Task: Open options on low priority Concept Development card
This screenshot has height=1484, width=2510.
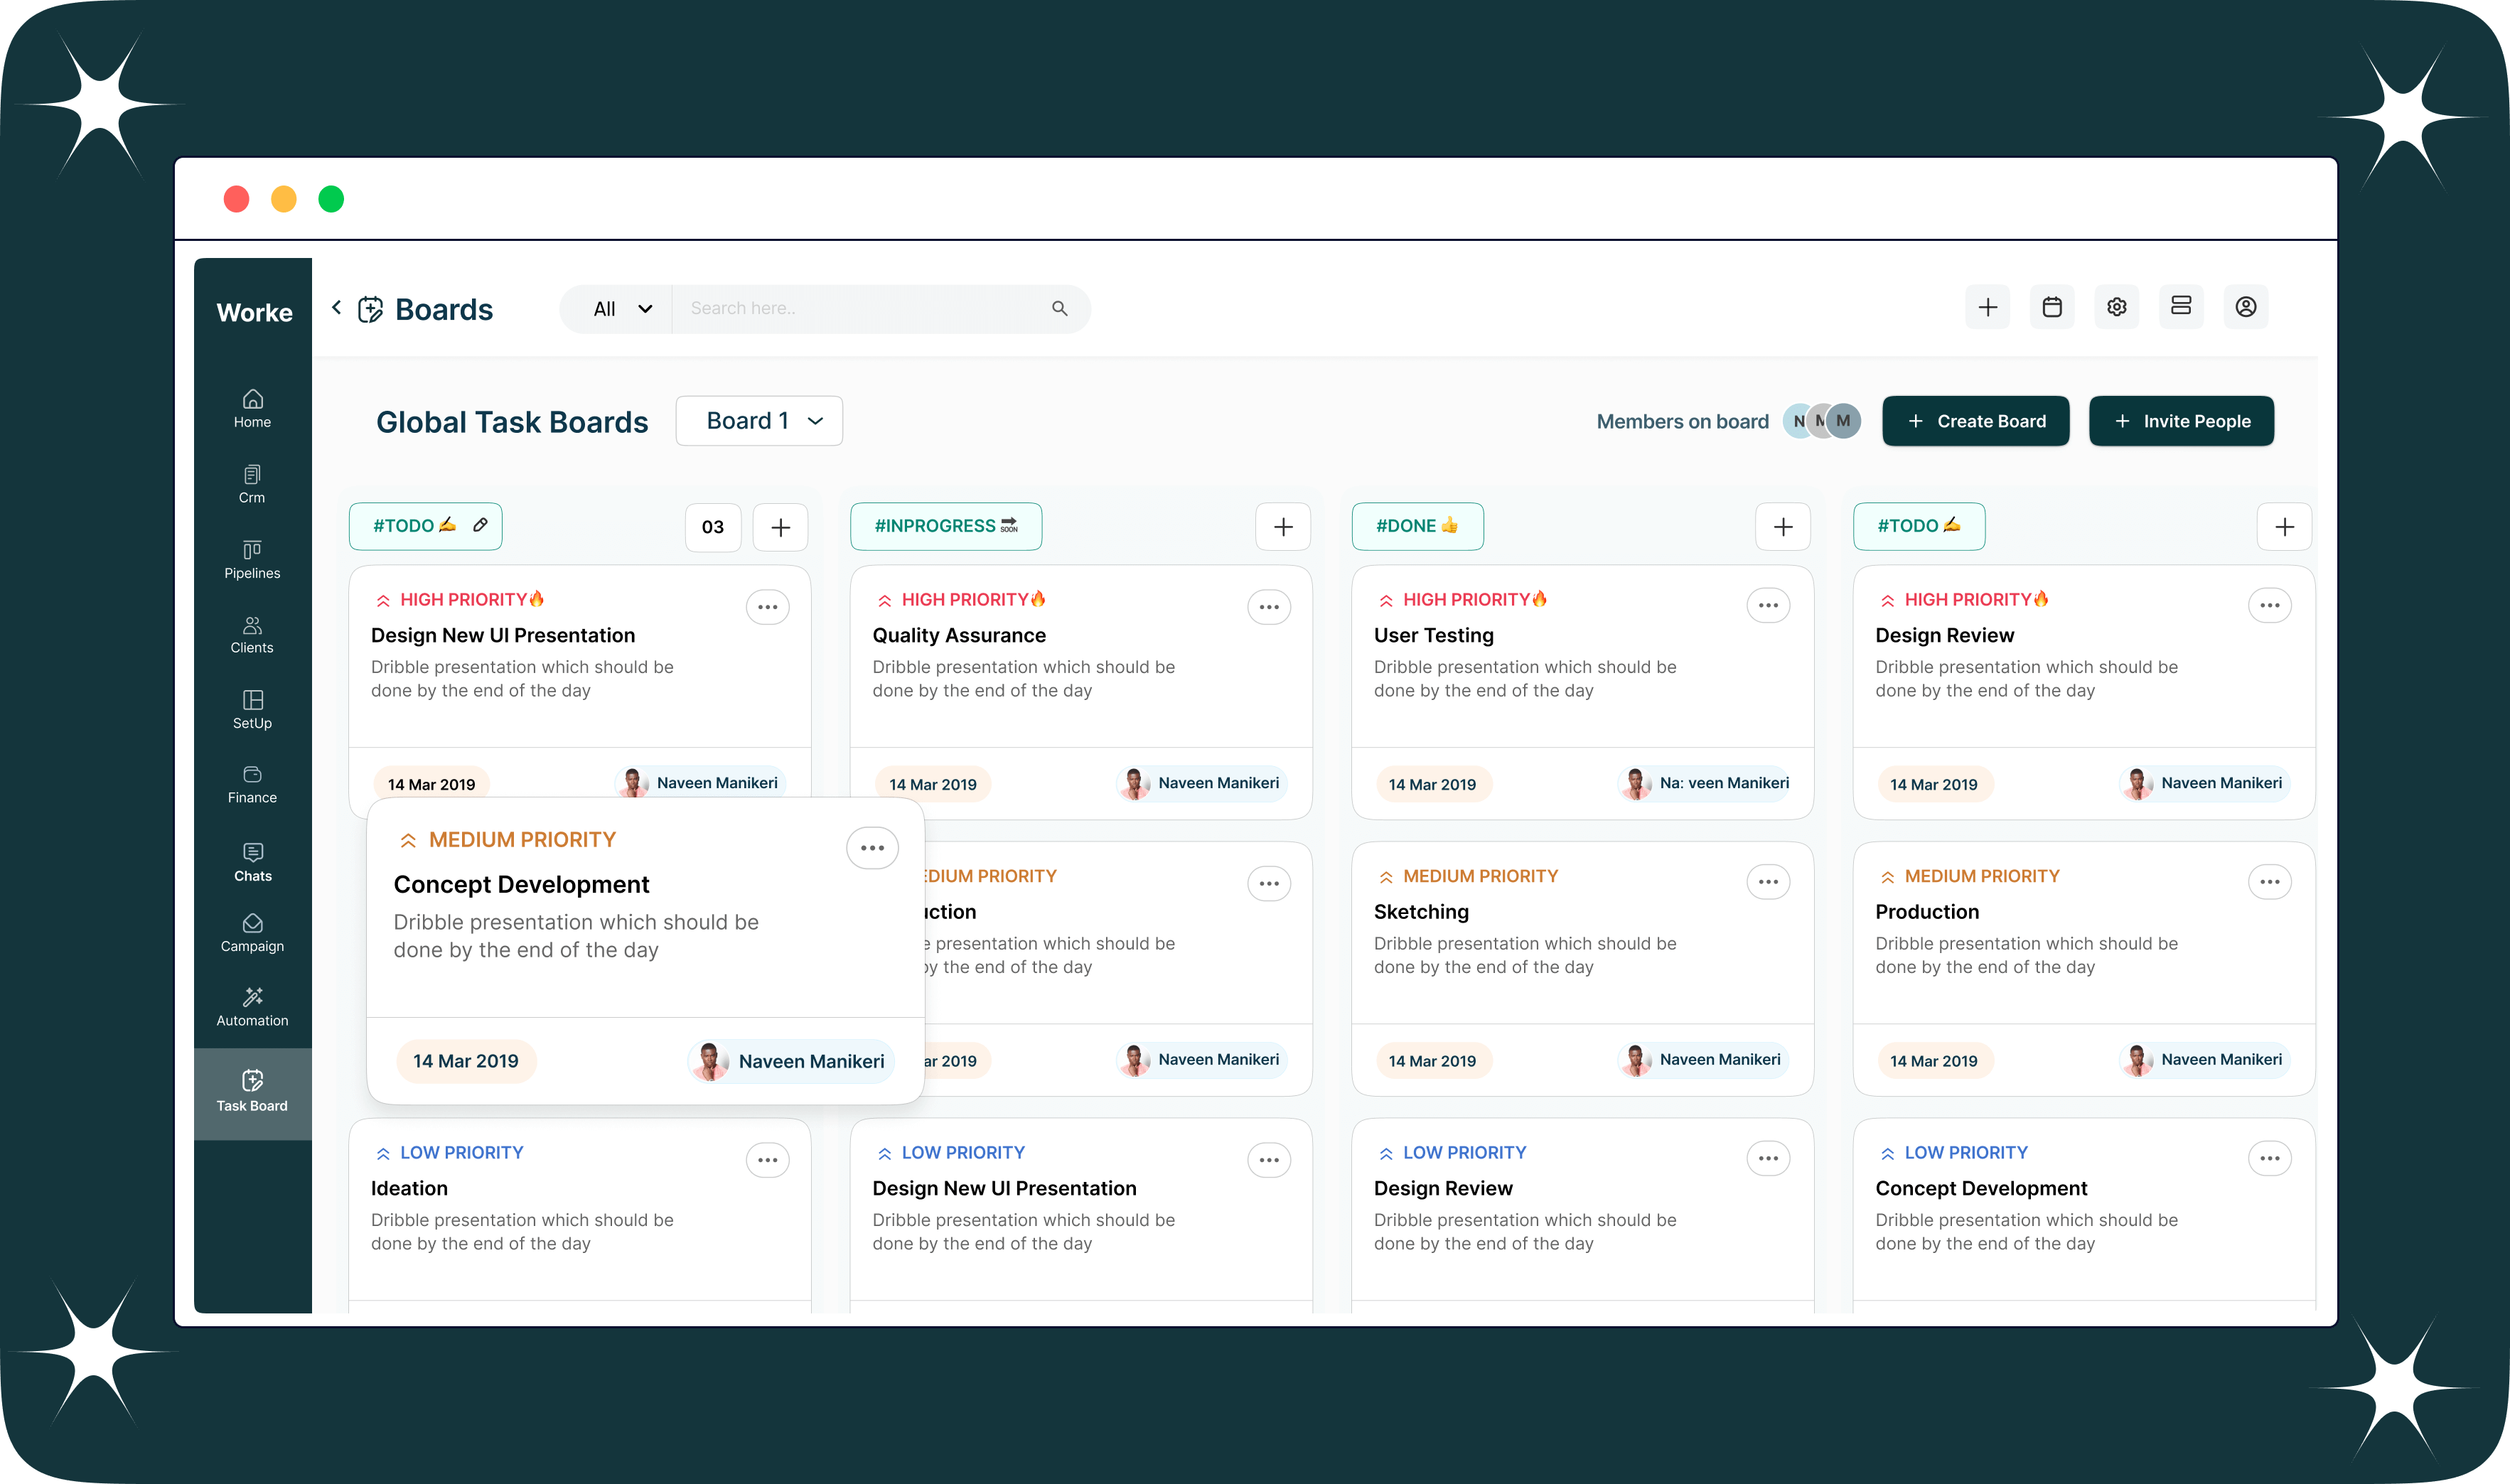Action: tap(2270, 1158)
